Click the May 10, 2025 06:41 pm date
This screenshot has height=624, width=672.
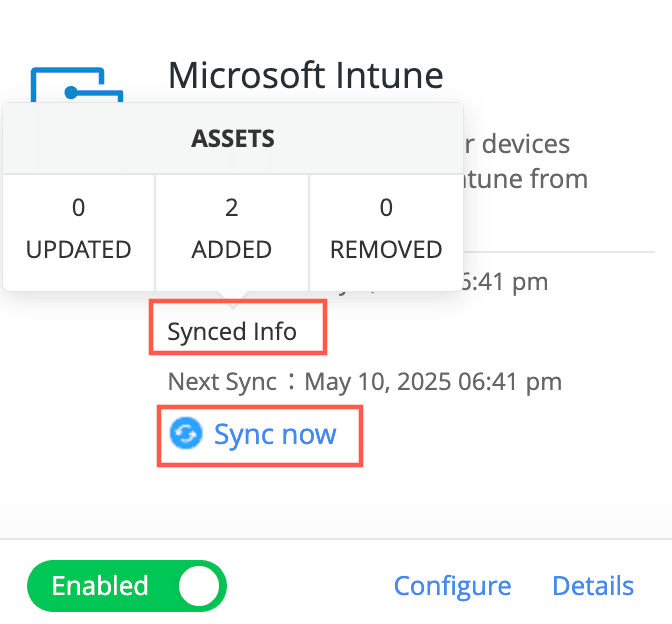click(433, 381)
